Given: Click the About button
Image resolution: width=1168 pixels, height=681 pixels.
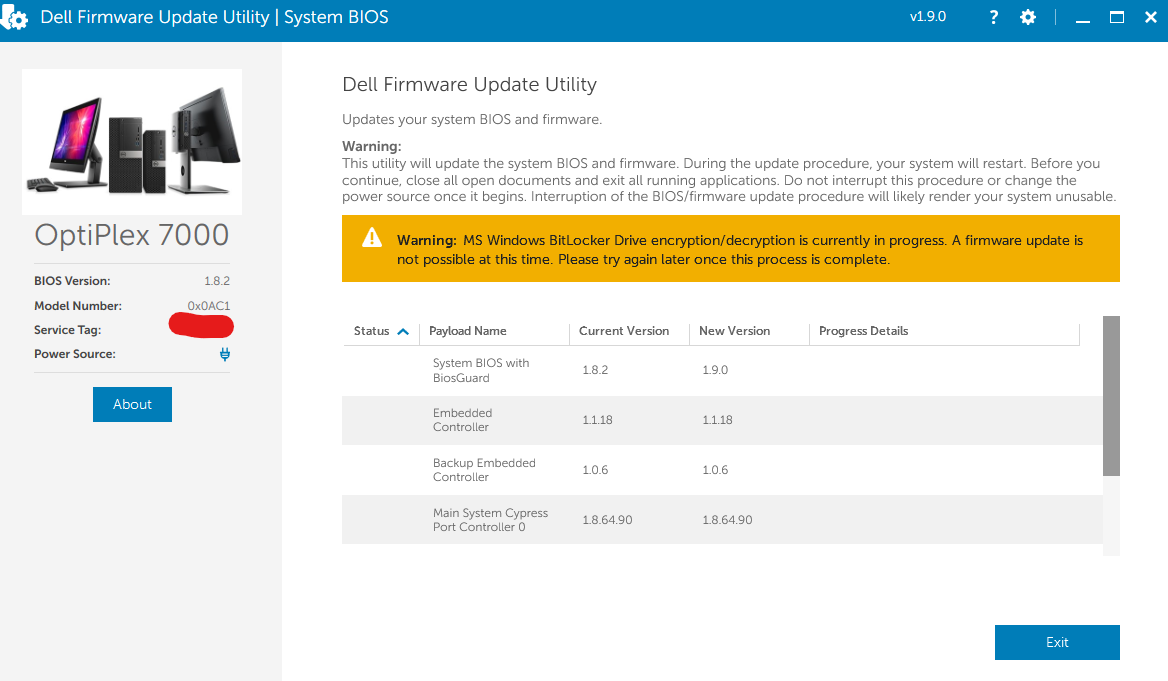Looking at the screenshot, I should (x=133, y=404).
